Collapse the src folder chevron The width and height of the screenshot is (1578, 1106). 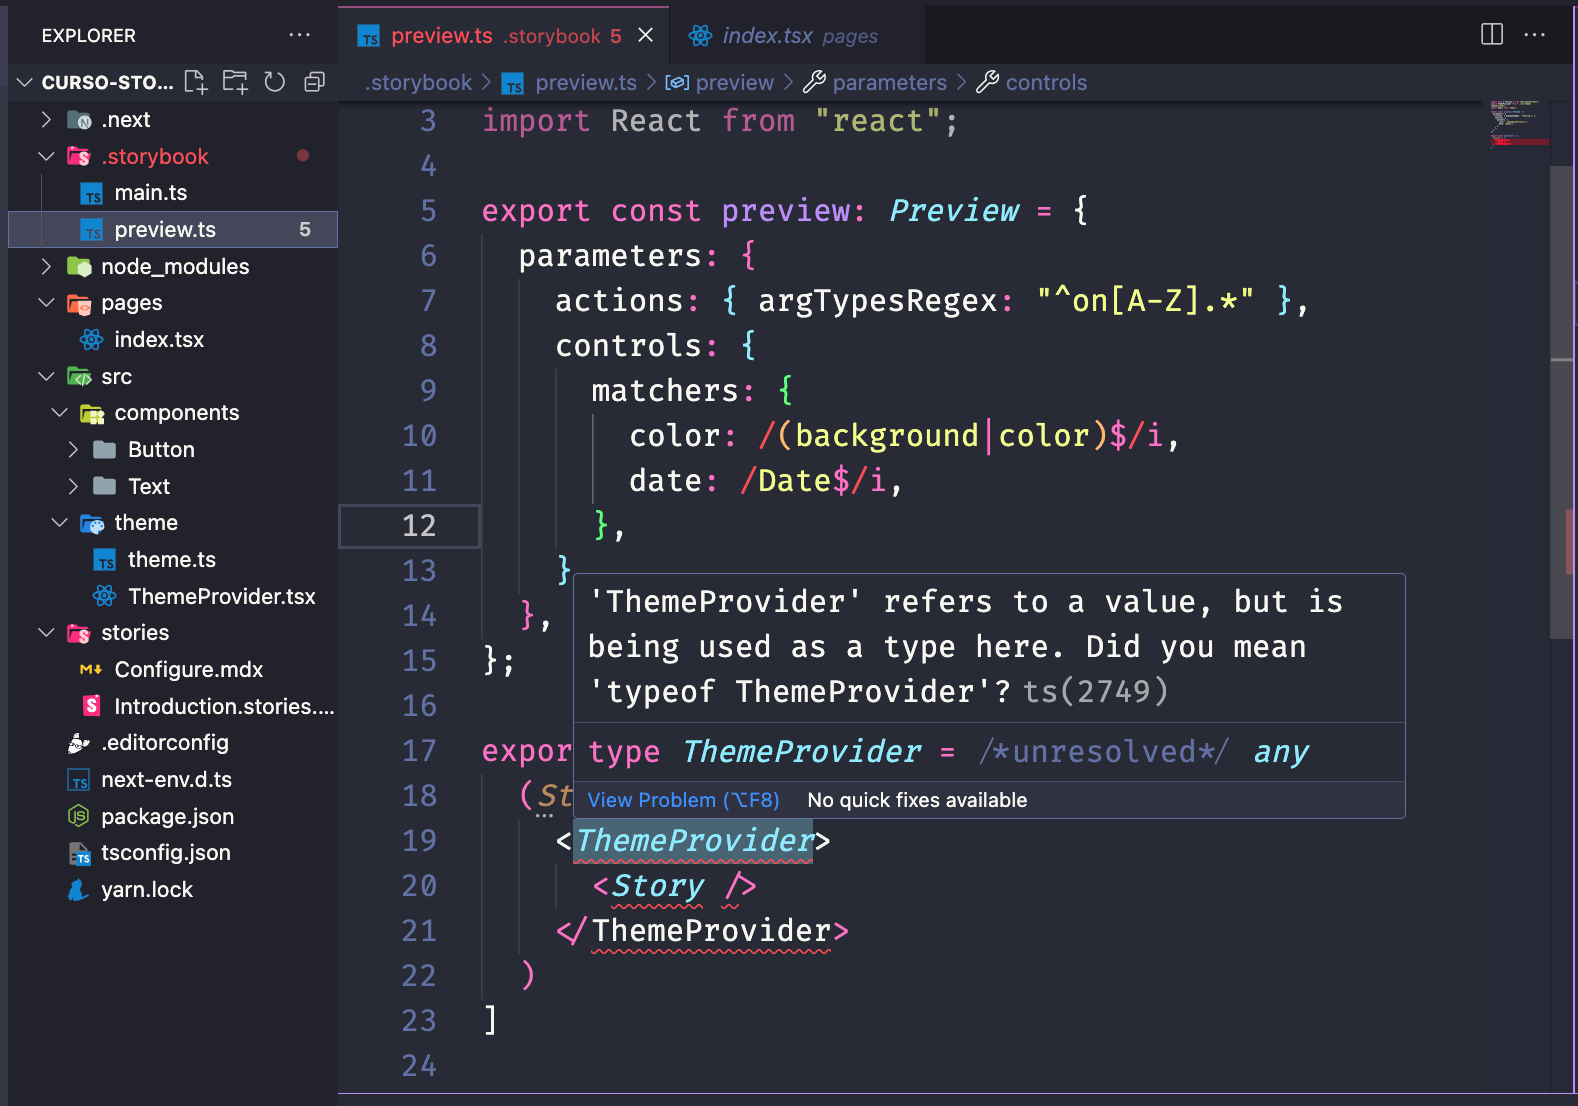tap(46, 377)
